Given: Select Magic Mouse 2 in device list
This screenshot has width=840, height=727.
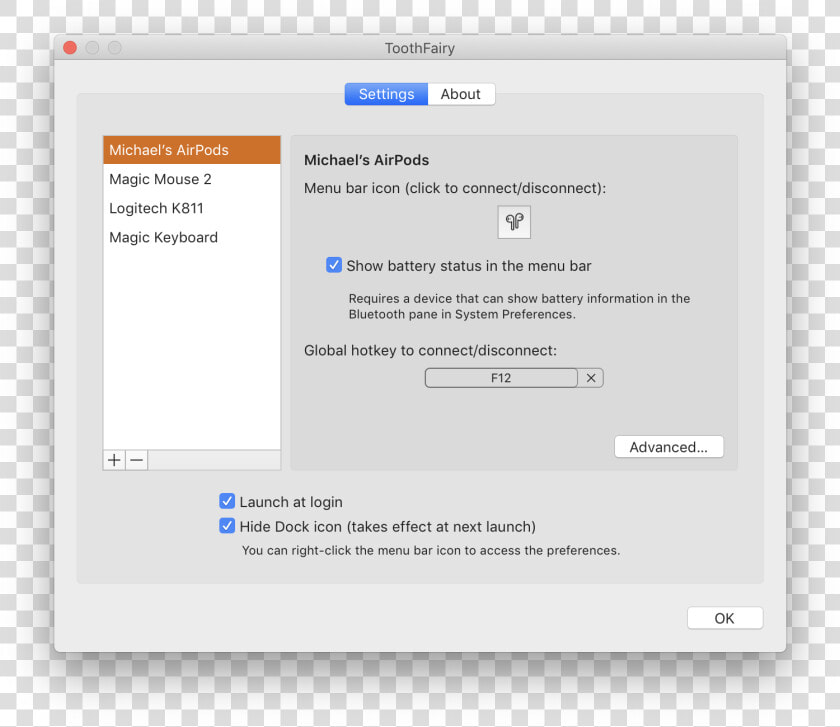Looking at the screenshot, I should tap(192, 179).
